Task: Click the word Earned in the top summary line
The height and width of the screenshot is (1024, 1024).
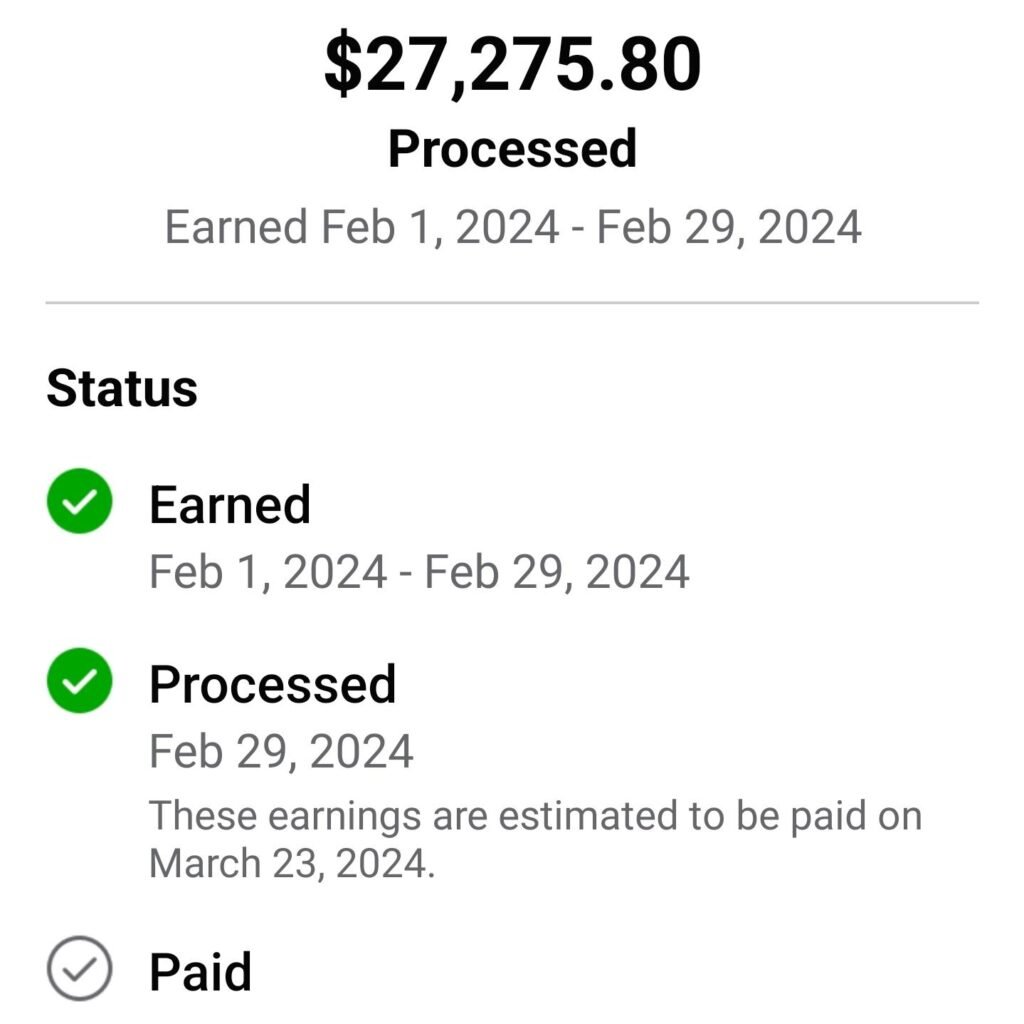Action: [x=236, y=227]
